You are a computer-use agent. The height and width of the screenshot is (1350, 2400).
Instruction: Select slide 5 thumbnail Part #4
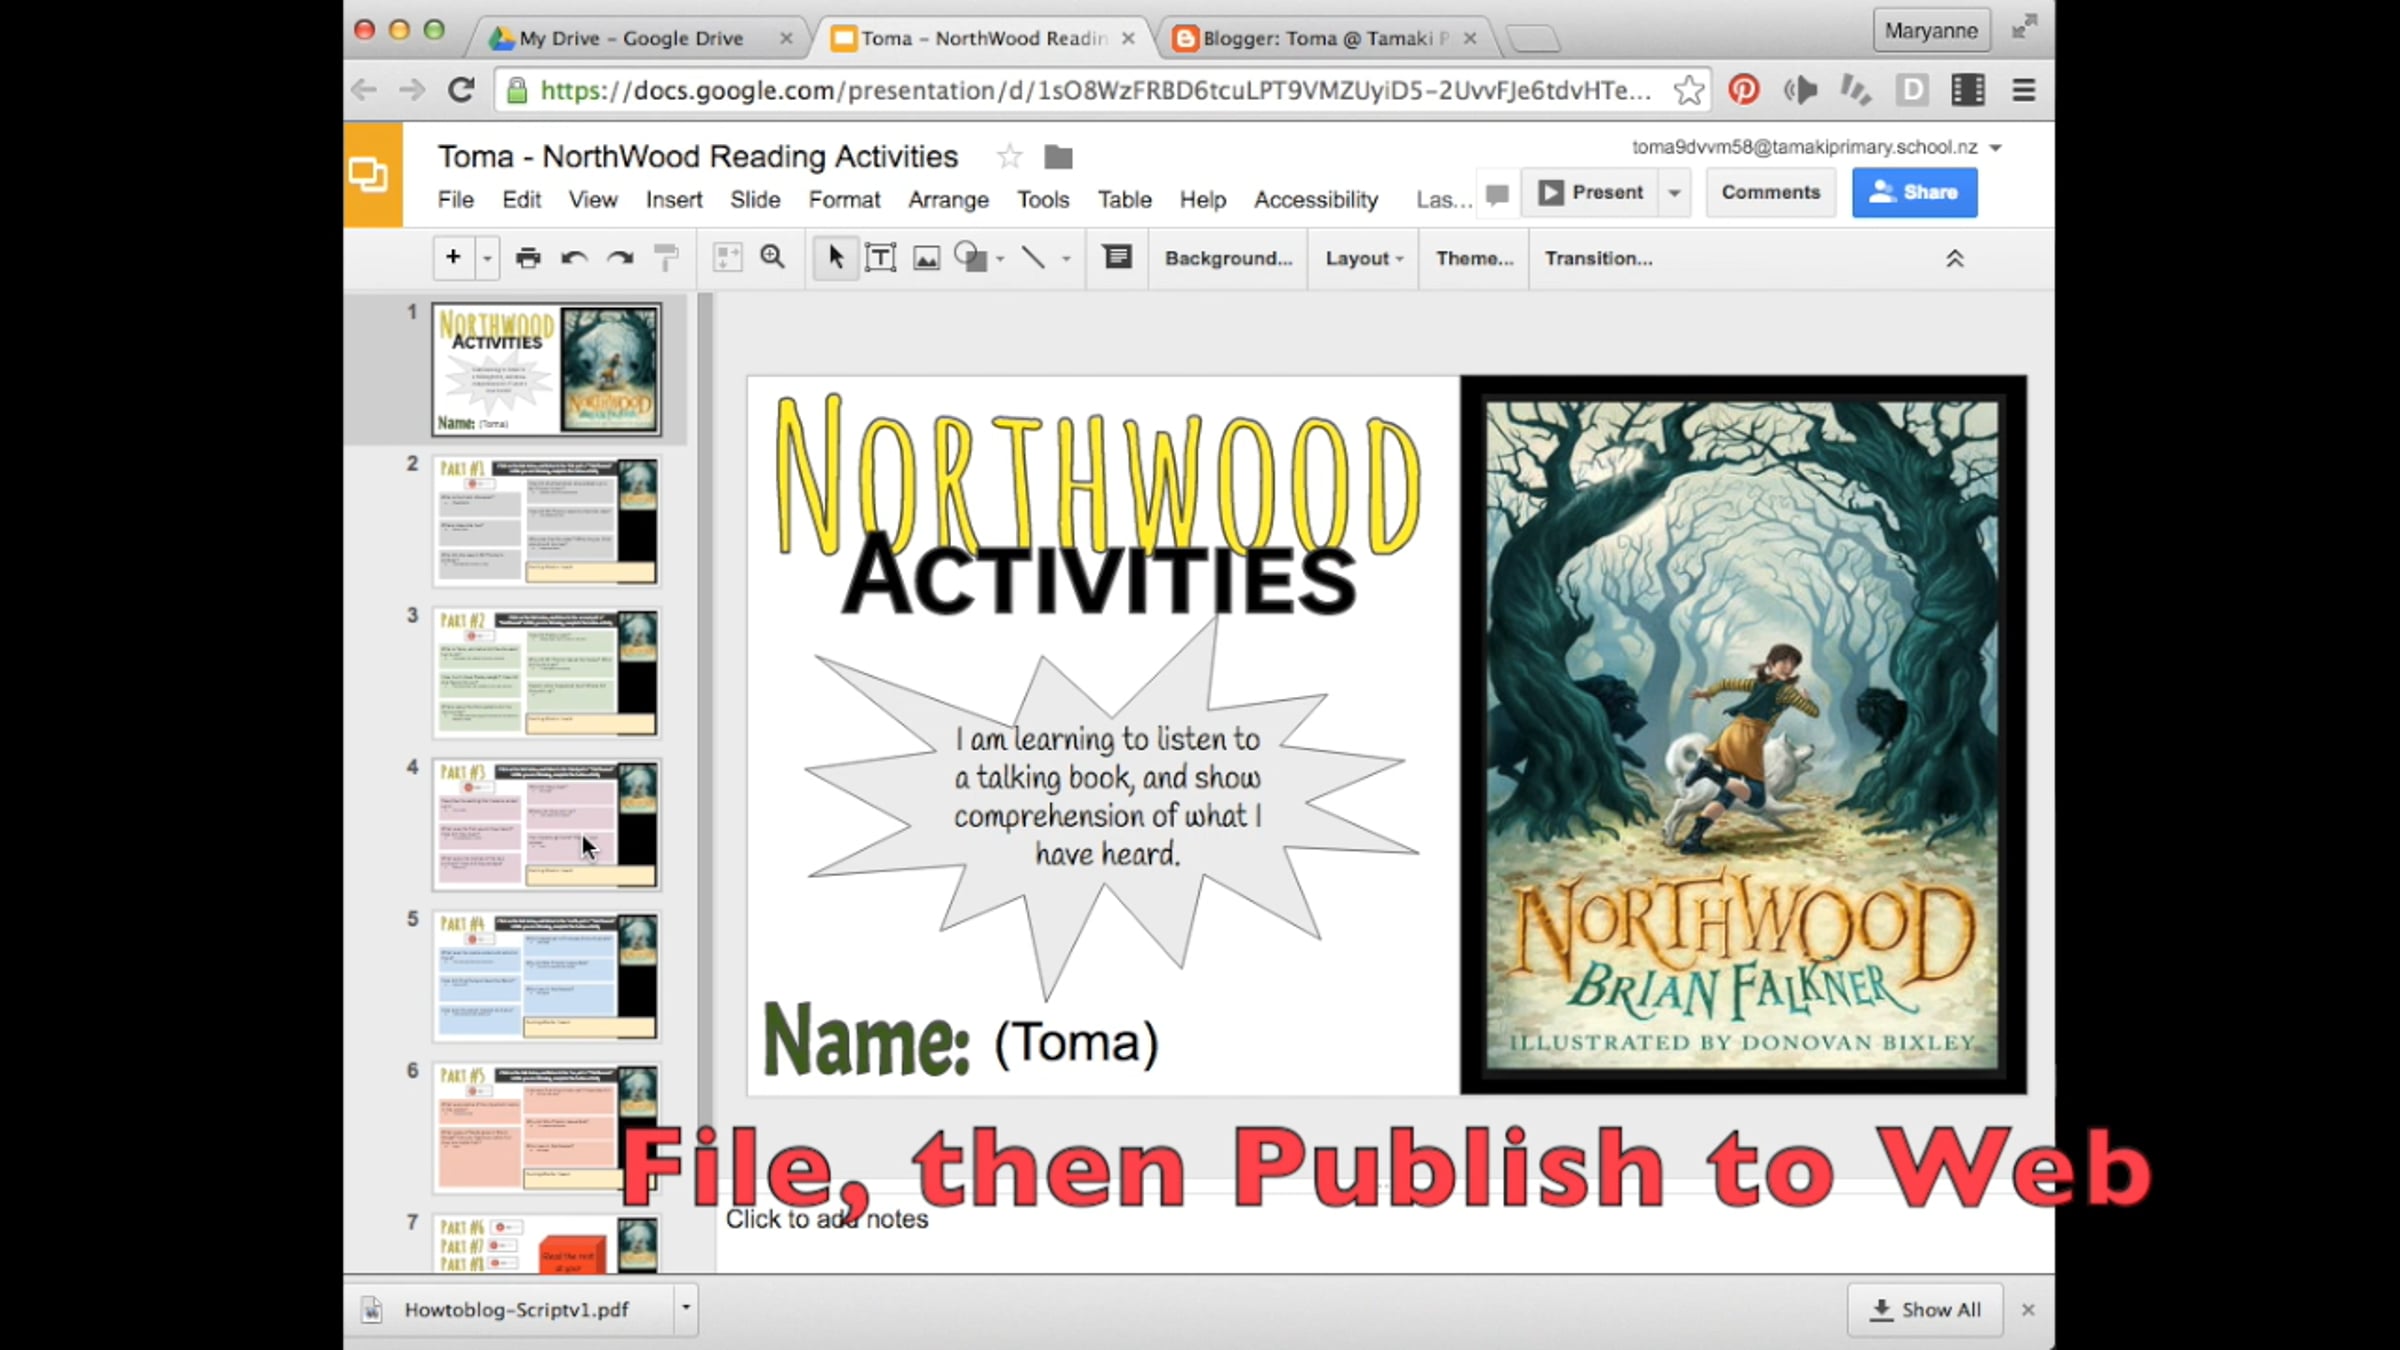pyautogui.click(x=546, y=976)
